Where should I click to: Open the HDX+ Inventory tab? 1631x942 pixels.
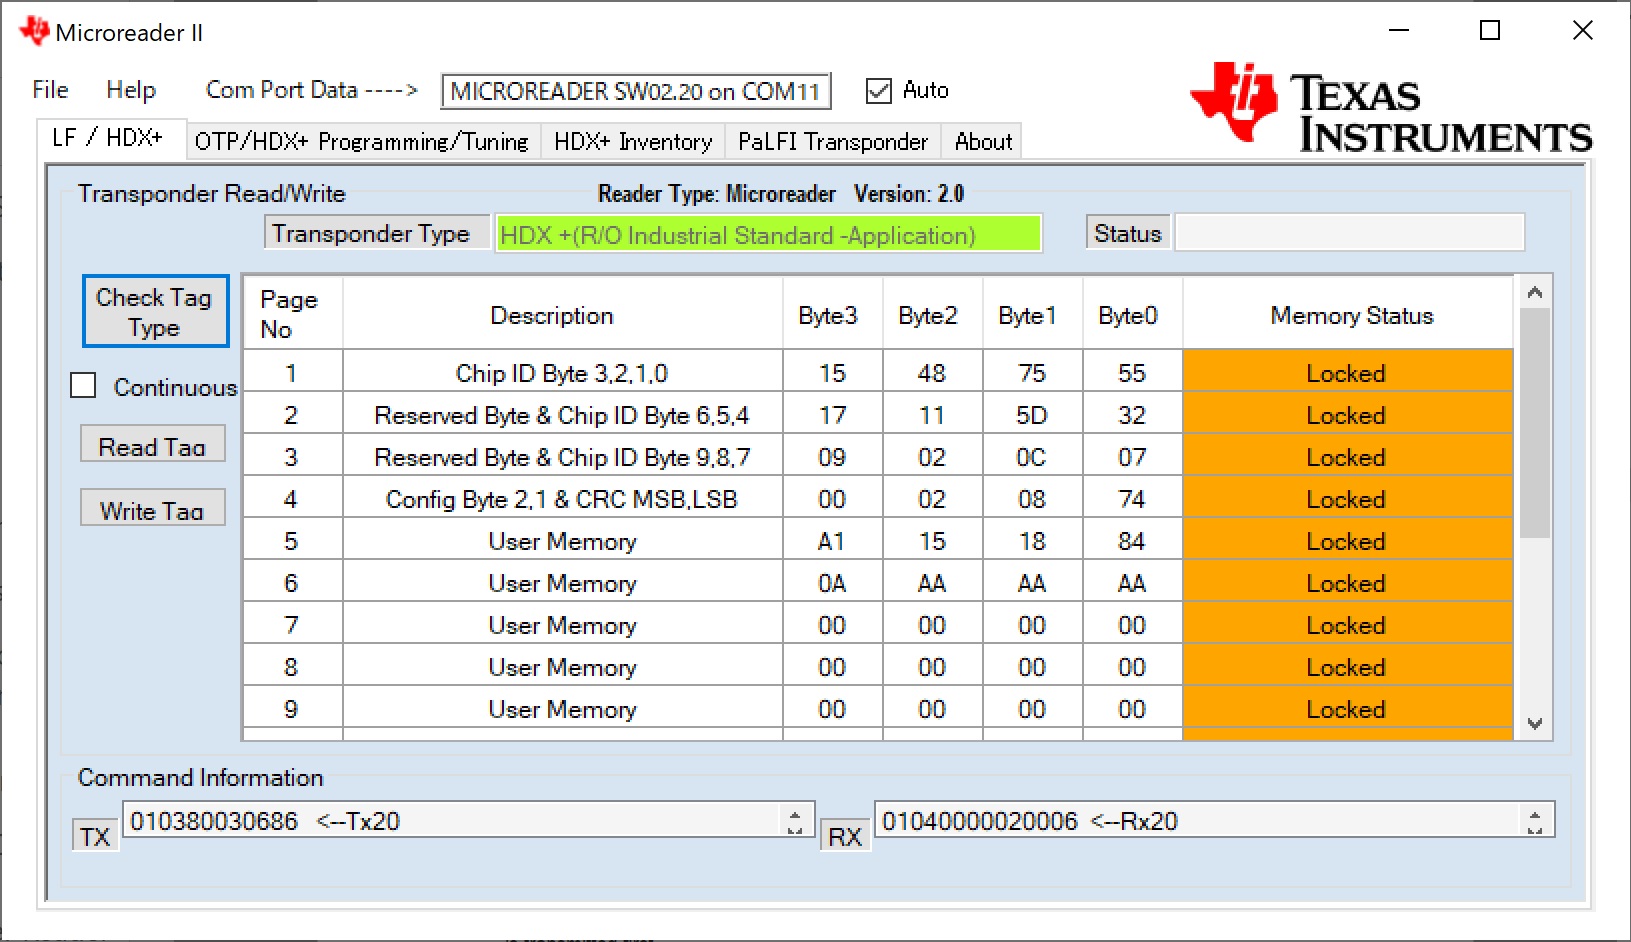(633, 142)
